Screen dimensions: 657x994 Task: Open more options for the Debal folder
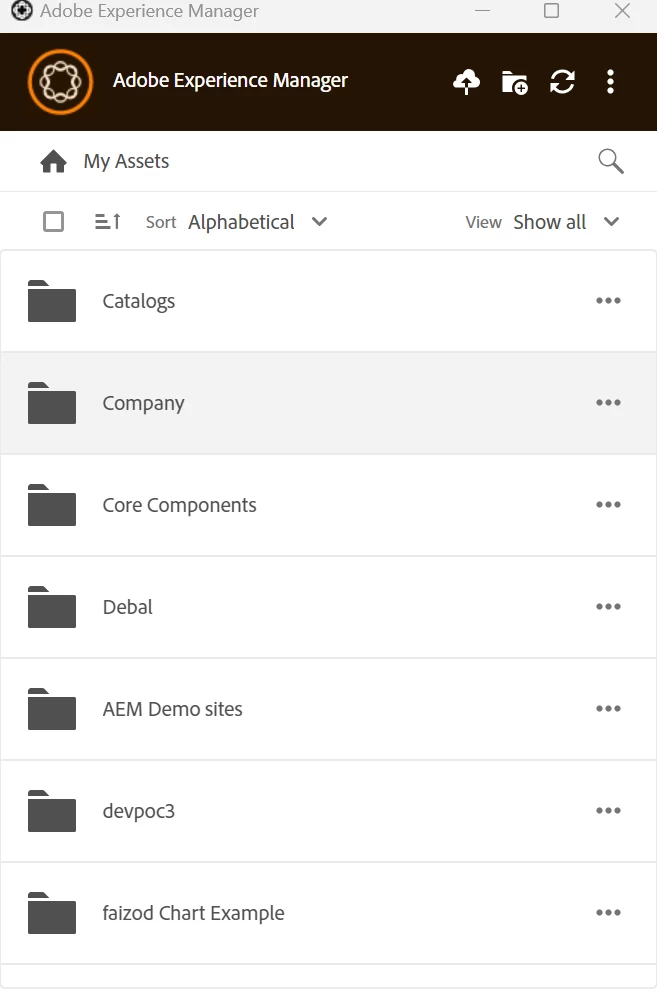608,607
